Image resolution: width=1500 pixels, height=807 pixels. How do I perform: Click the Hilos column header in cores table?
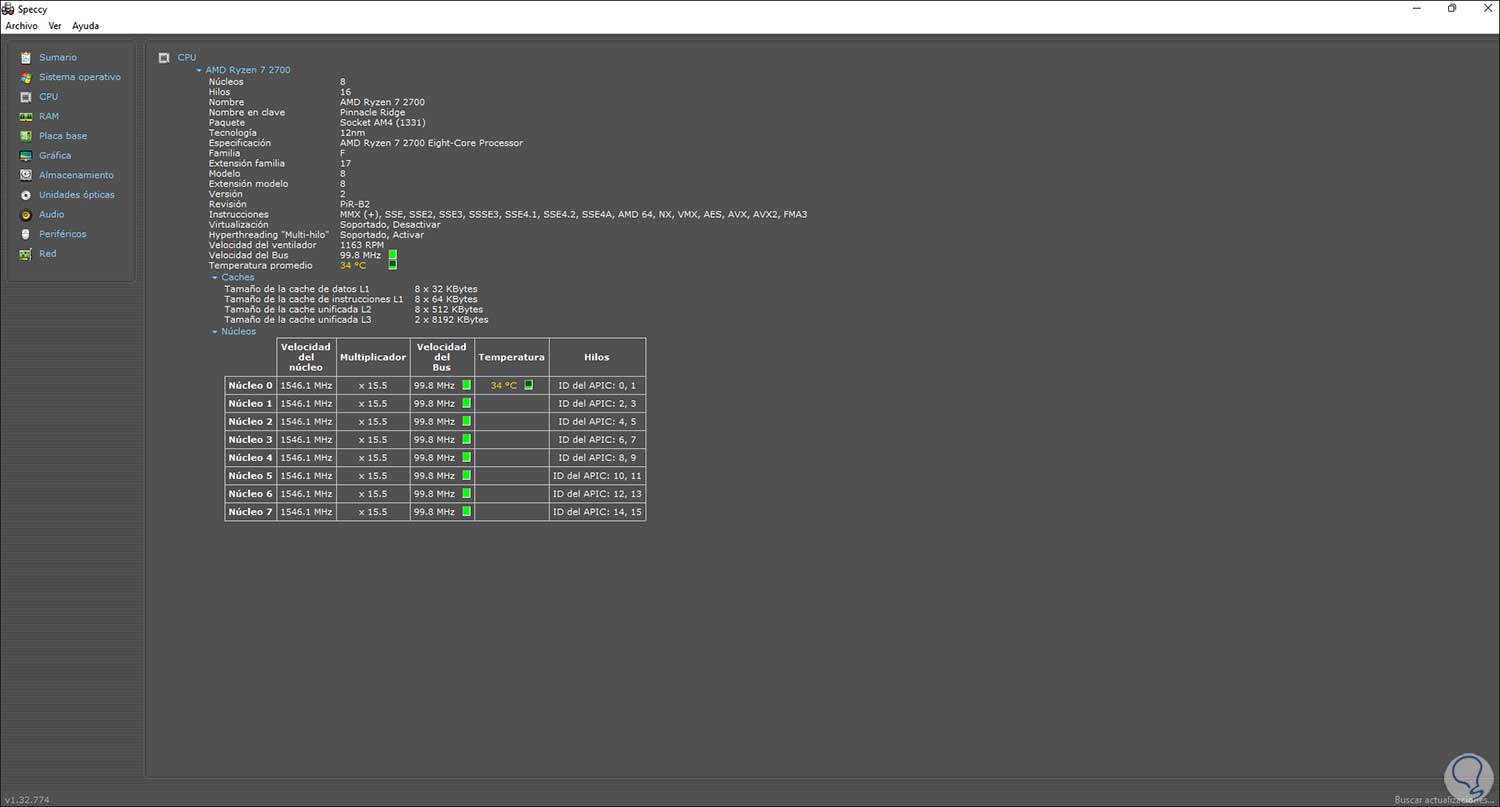click(x=597, y=357)
